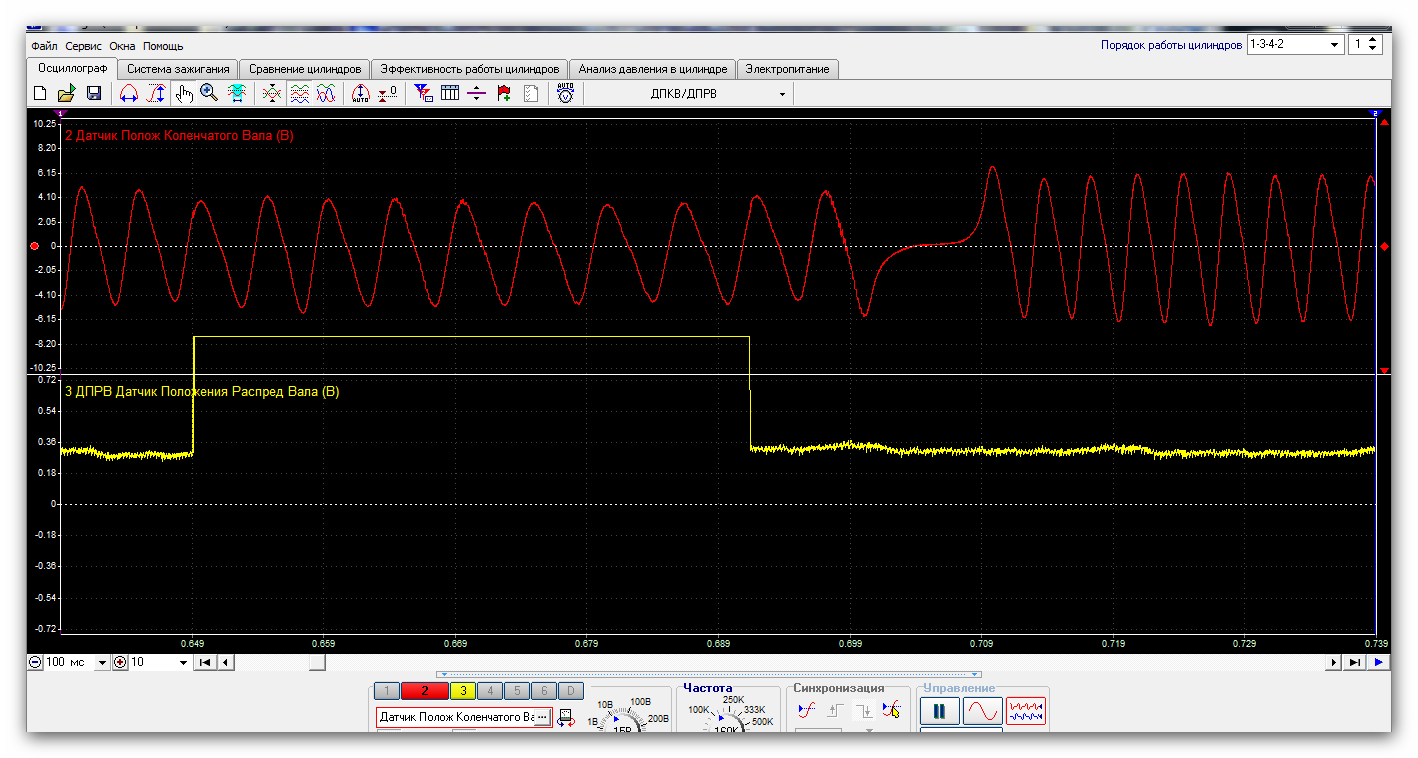This screenshot has width=1418, height=758.
Task: Toggle channel 1 button
Action: [x=386, y=690]
